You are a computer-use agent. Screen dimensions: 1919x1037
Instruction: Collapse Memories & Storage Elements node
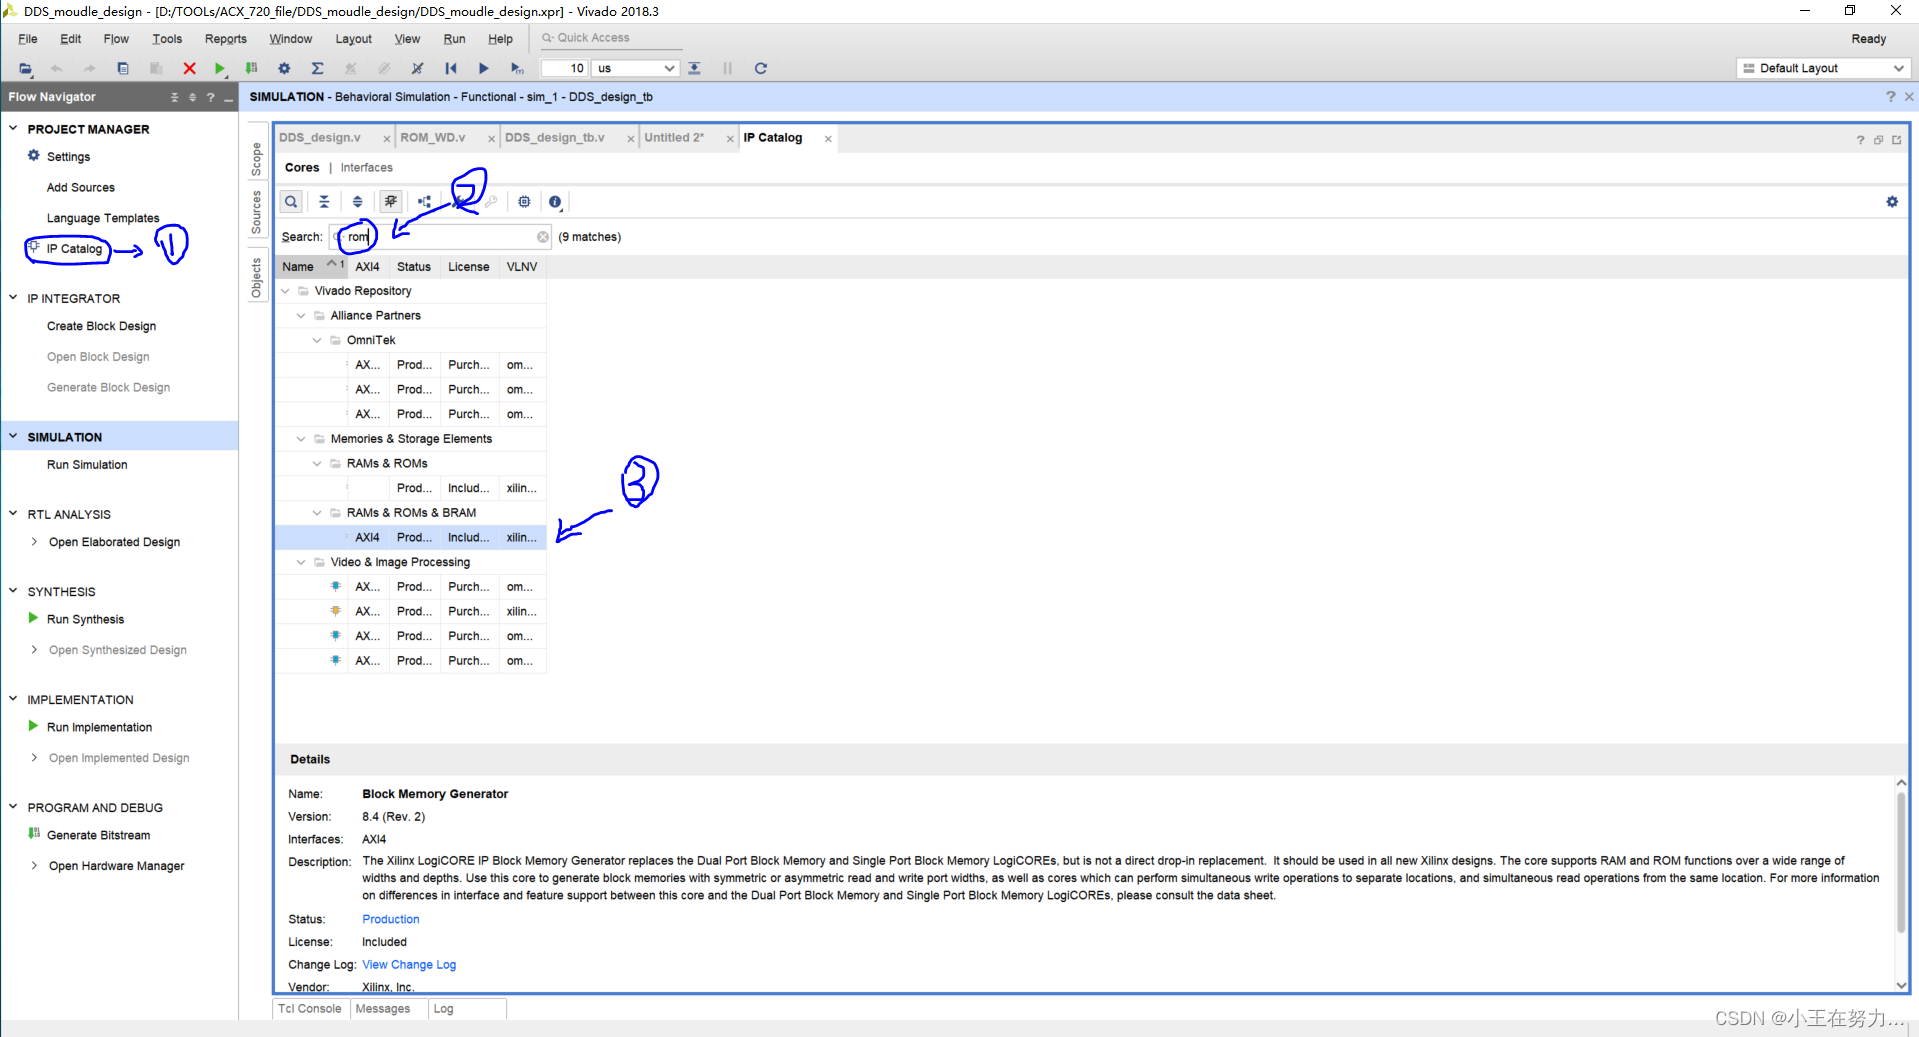pos(302,439)
